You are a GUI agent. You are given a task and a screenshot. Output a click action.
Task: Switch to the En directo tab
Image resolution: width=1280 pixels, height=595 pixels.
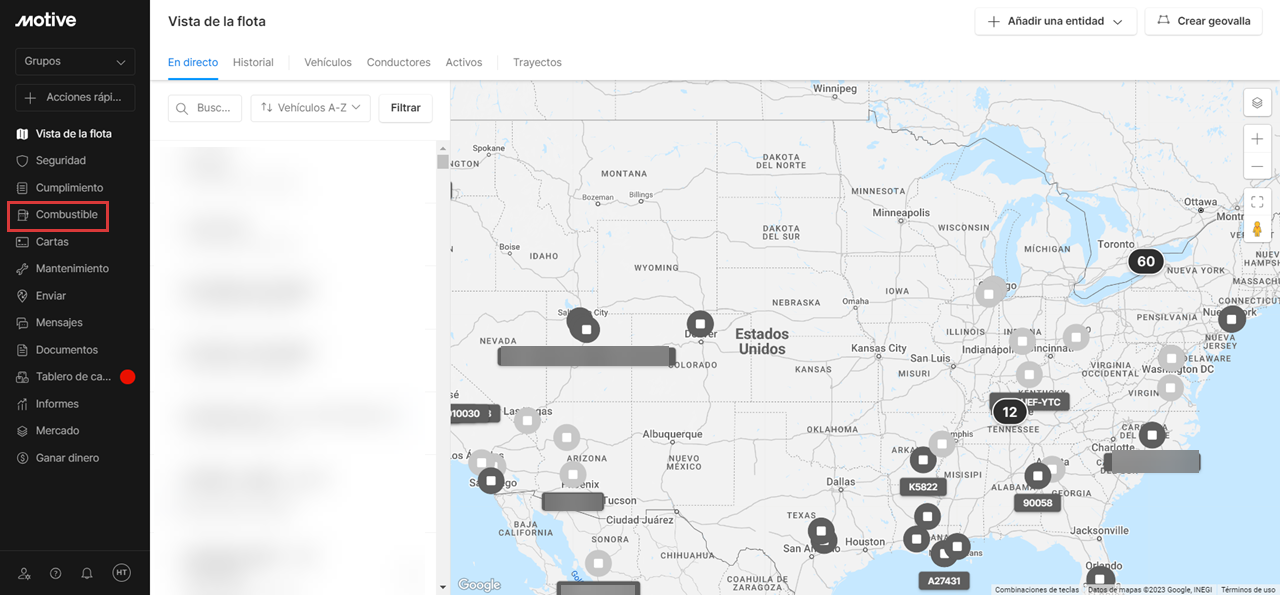coord(193,62)
